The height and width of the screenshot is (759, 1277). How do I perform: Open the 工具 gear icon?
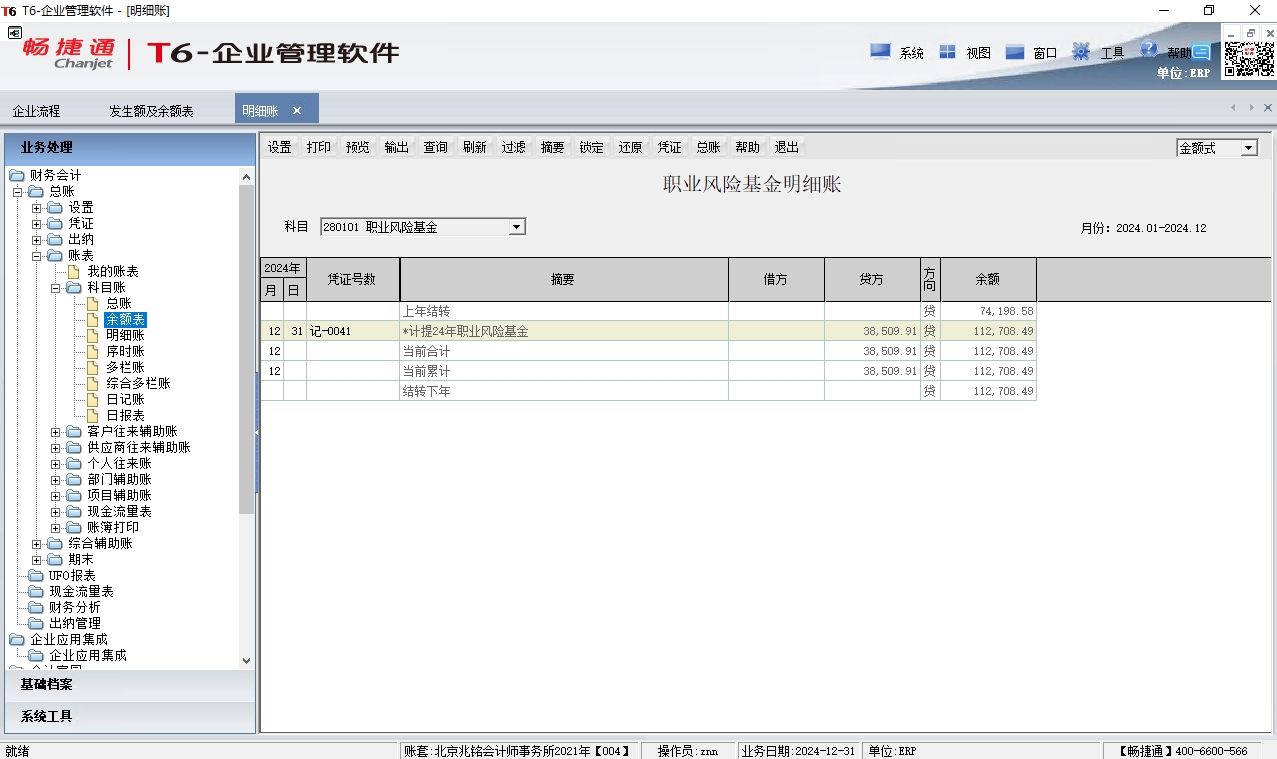point(1081,51)
